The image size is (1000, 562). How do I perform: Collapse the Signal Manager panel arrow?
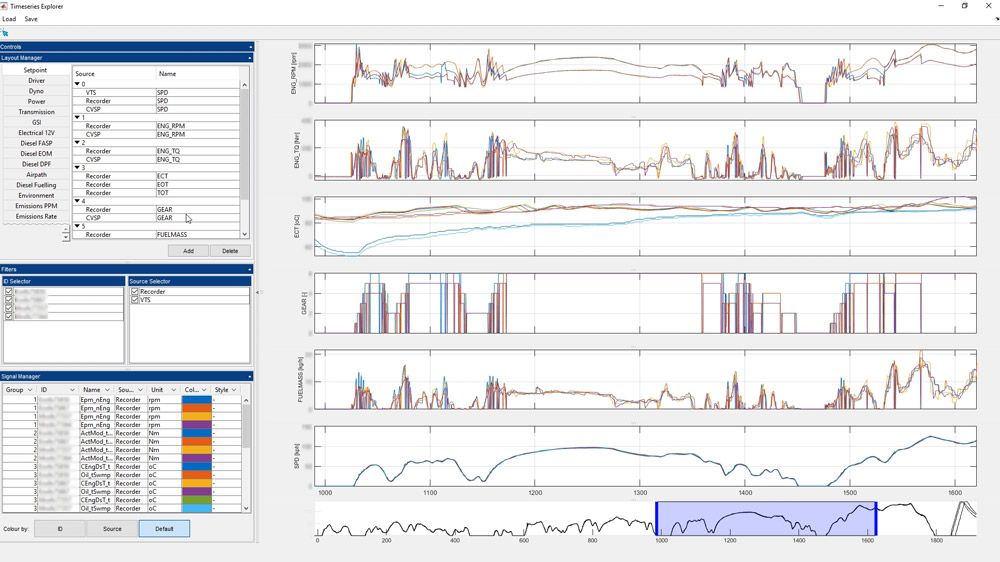pyautogui.click(x=251, y=376)
